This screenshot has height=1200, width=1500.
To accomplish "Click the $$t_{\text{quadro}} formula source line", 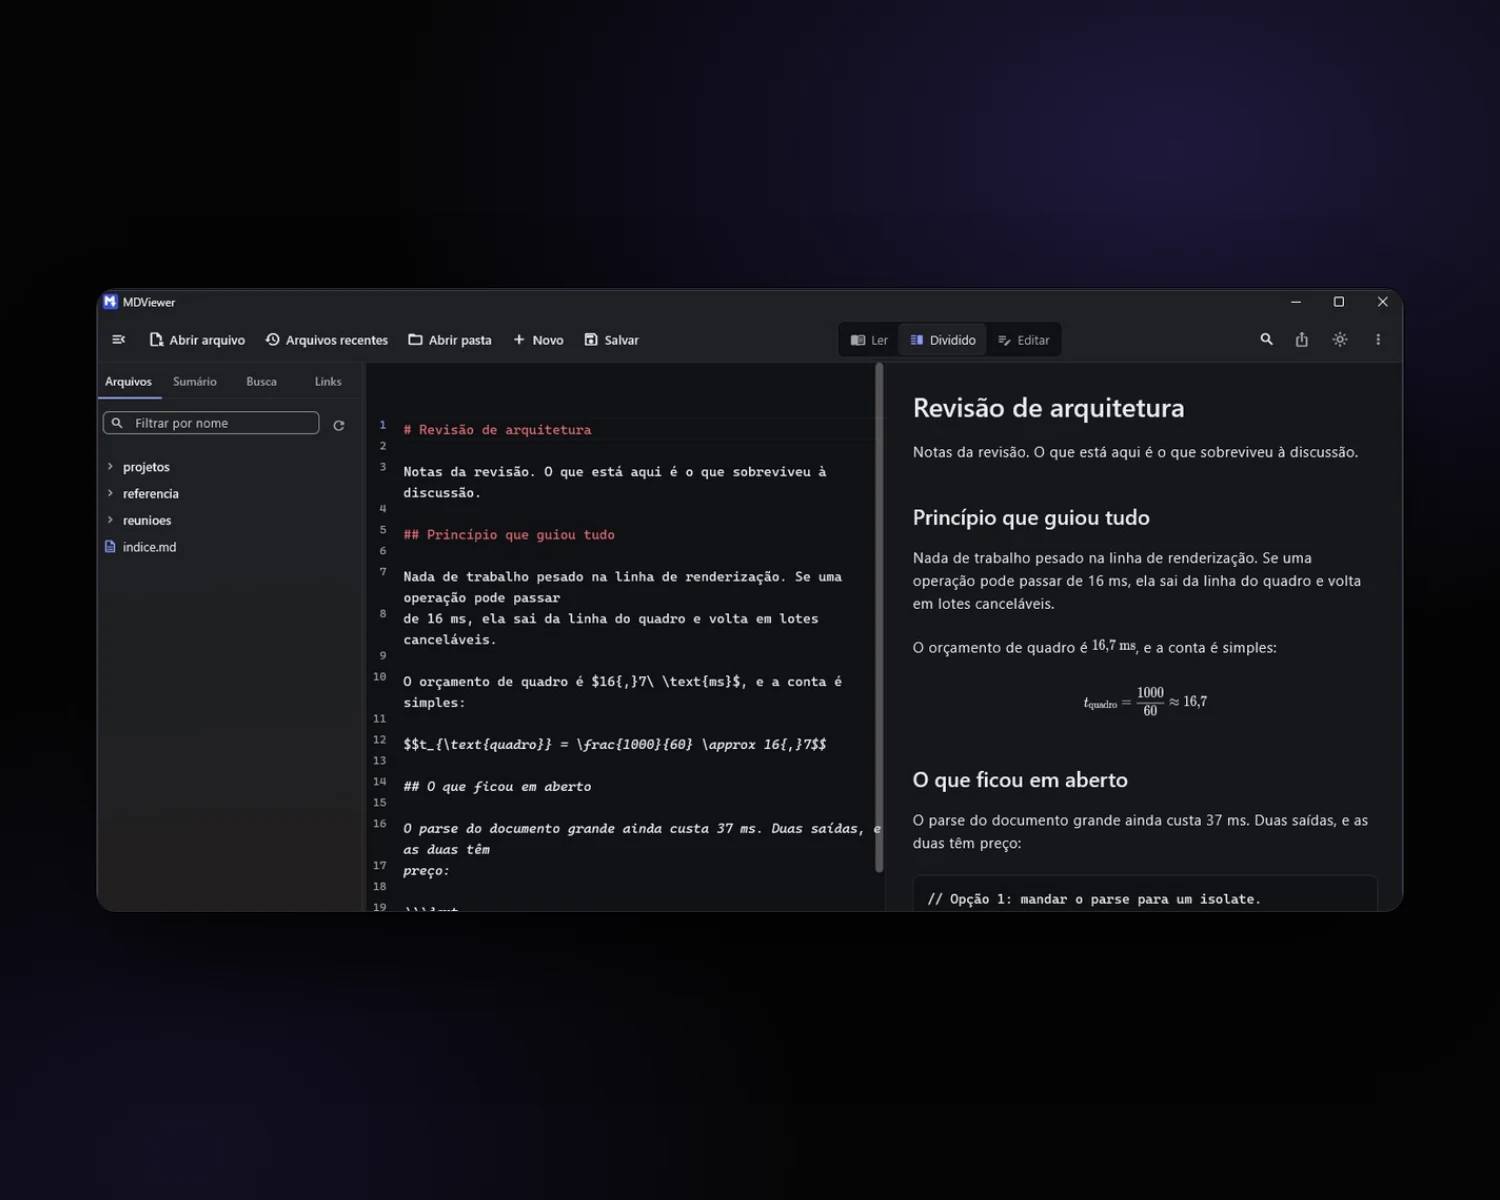I will [x=615, y=745].
